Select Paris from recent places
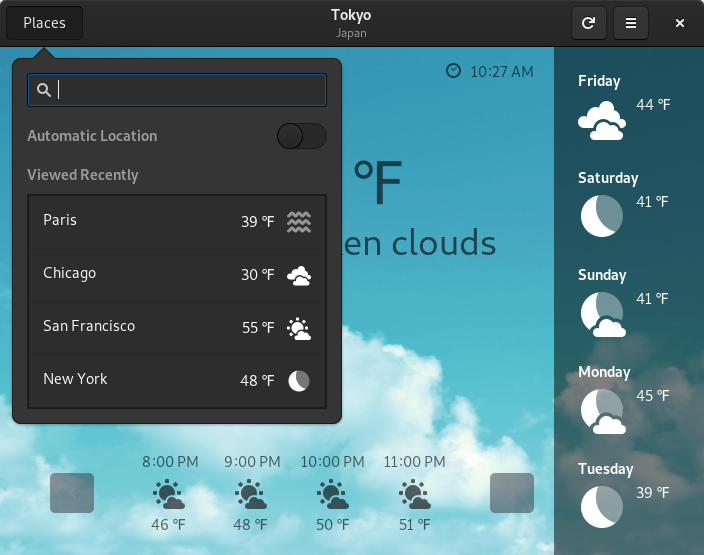The image size is (704, 555). [x=177, y=221]
